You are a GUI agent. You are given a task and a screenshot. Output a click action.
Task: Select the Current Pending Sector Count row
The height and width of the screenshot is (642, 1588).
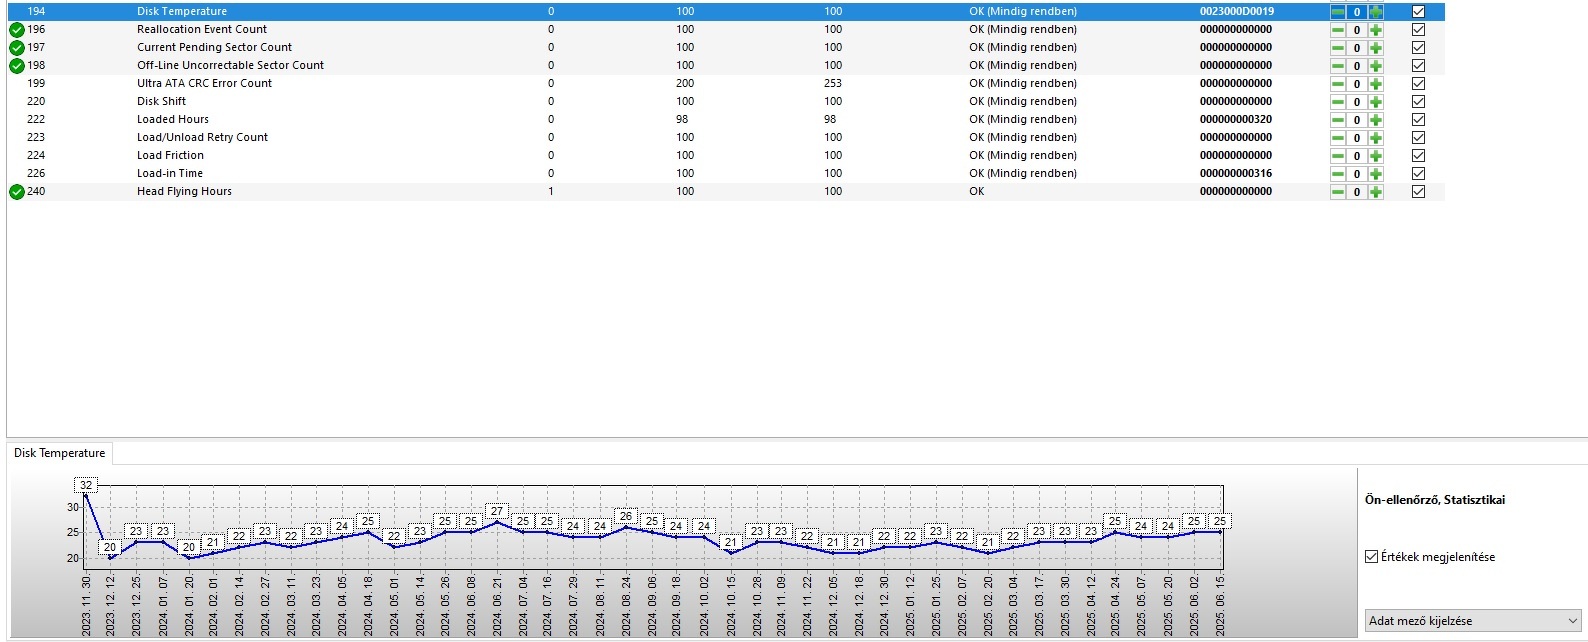click(x=726, y=48)
